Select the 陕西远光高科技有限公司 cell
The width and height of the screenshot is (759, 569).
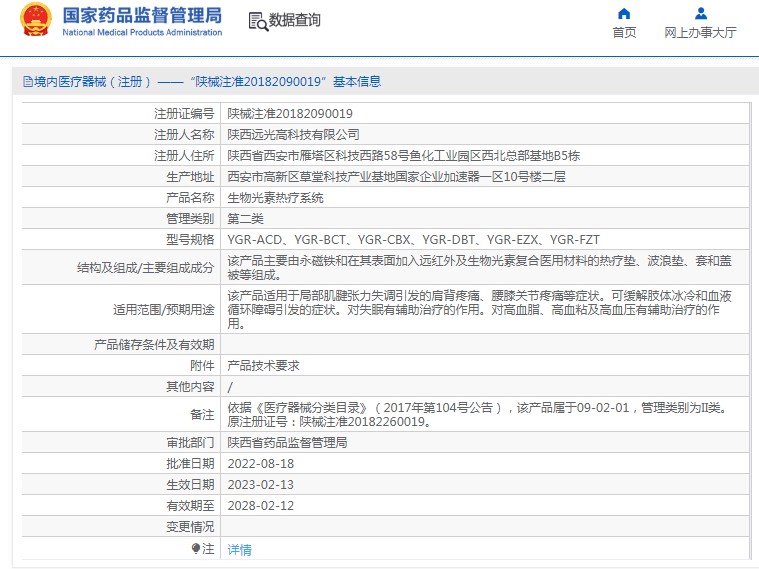tap(293, 135)
